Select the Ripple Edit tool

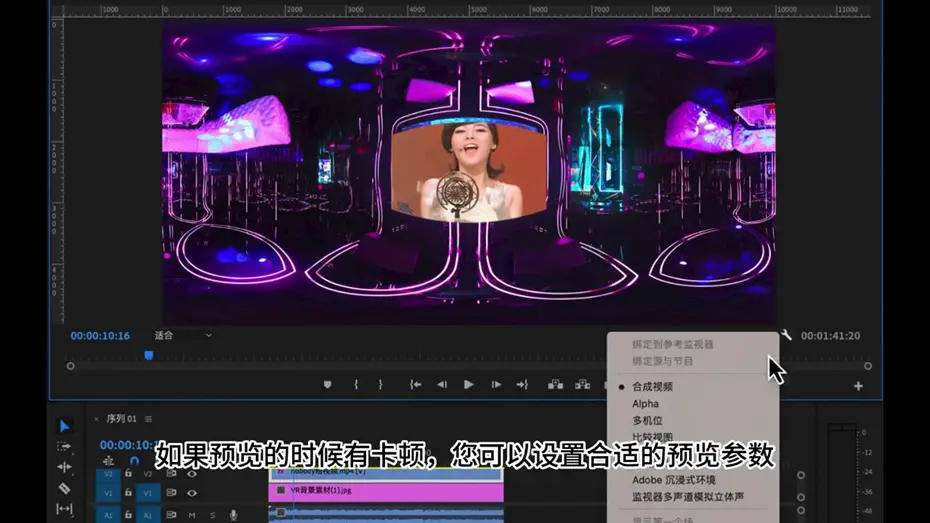click(x=64, y=467)
